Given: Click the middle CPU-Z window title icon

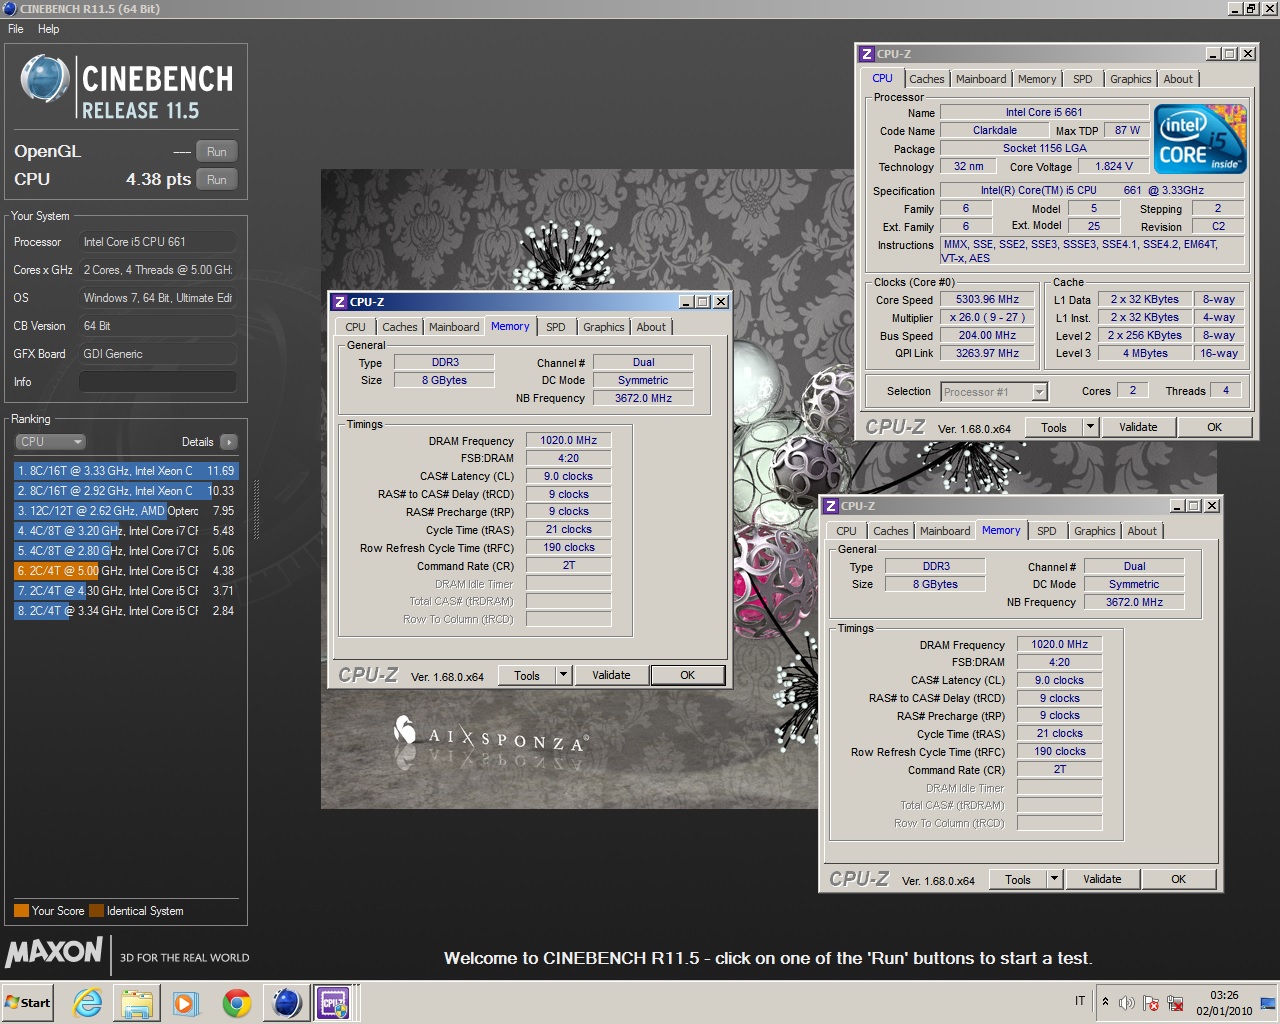Looking at the screenshot, I should click(340, 302).
